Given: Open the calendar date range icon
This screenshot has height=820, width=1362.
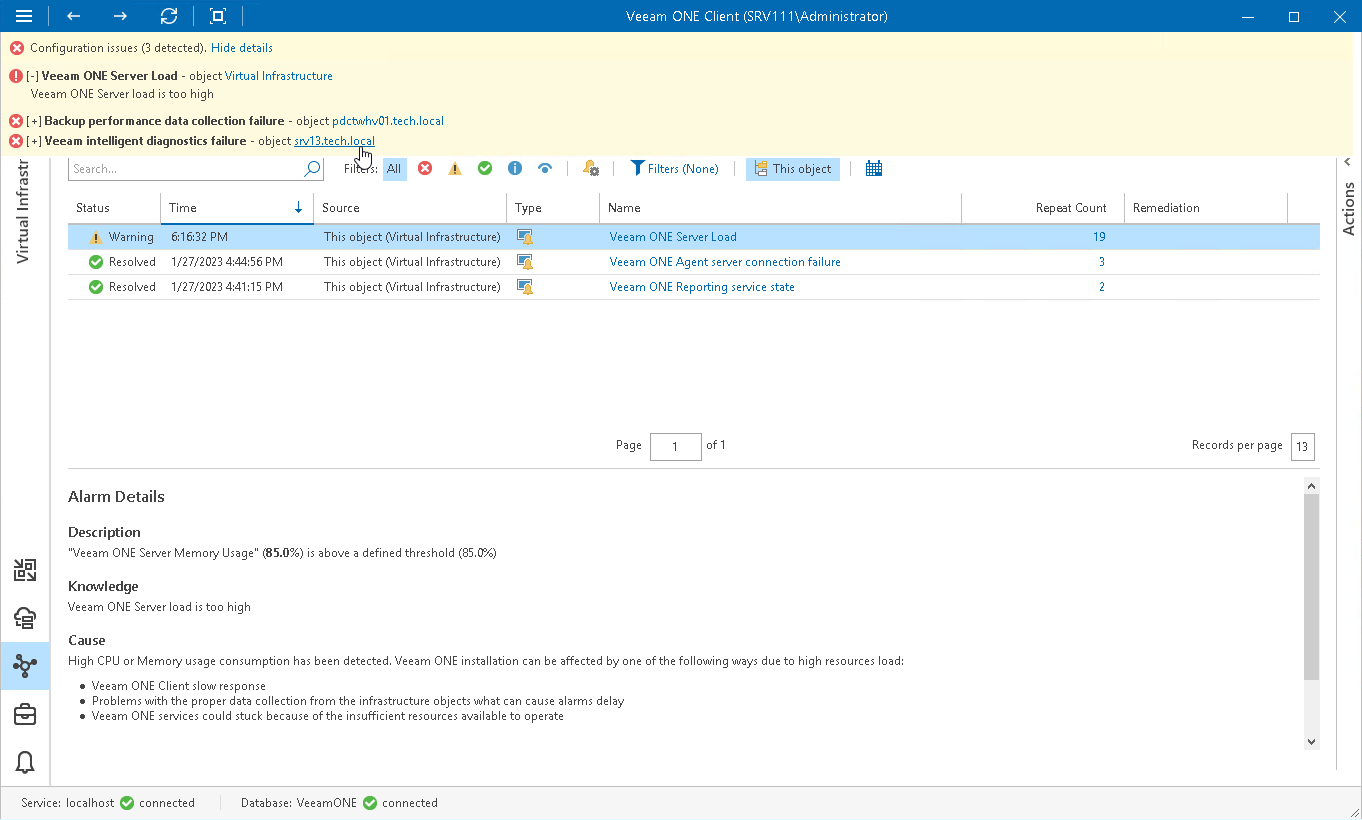Looking at the screenshot, I should (x=874, y=169).
